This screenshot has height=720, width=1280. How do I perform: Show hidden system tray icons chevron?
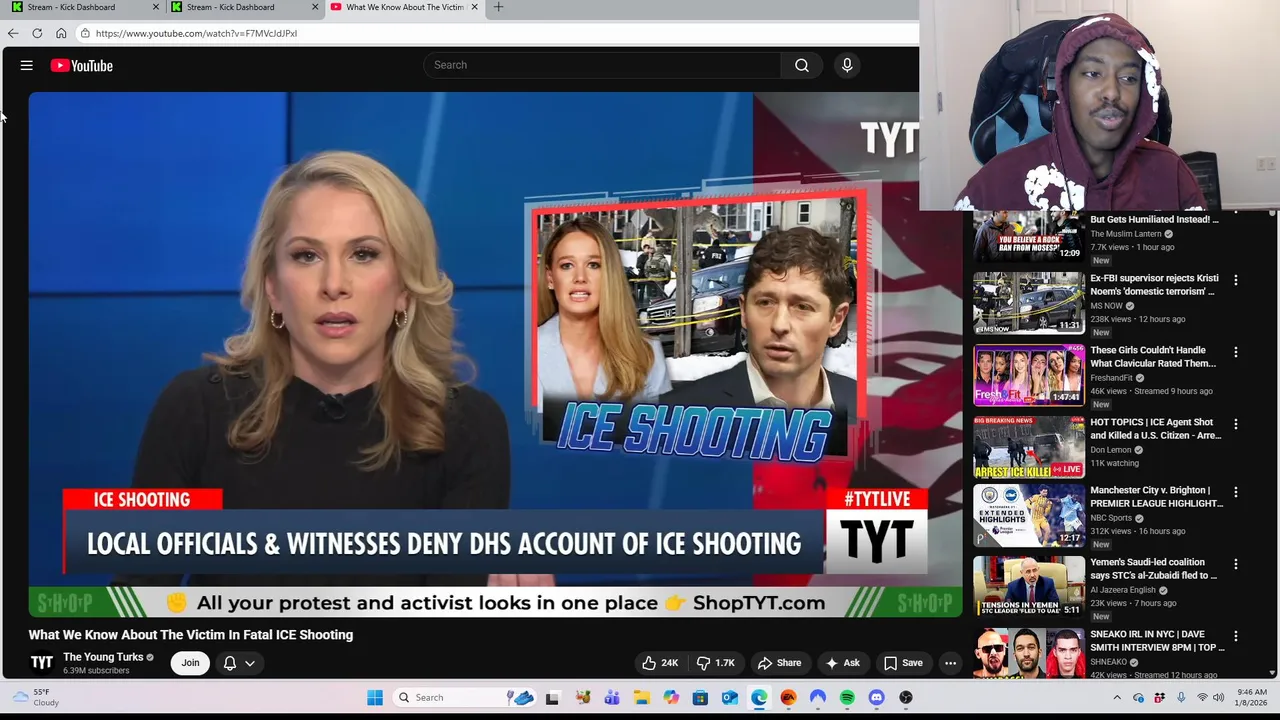[x=1117, y=698]
